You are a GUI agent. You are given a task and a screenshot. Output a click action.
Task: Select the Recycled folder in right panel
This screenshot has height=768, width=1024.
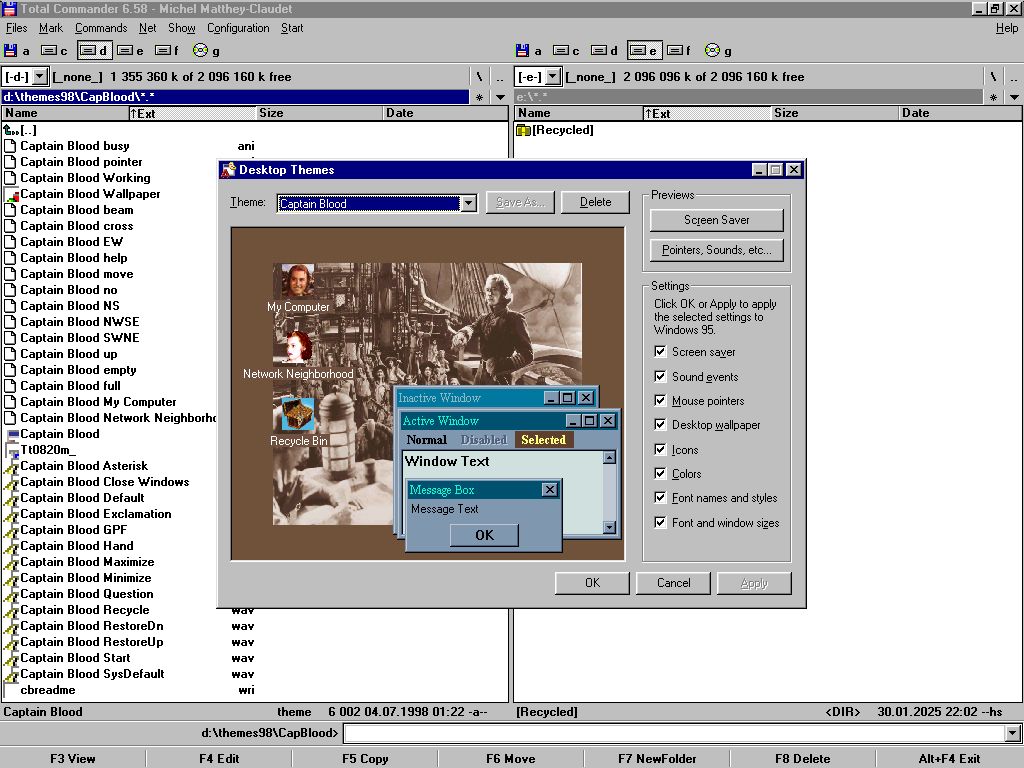(554, 130)
